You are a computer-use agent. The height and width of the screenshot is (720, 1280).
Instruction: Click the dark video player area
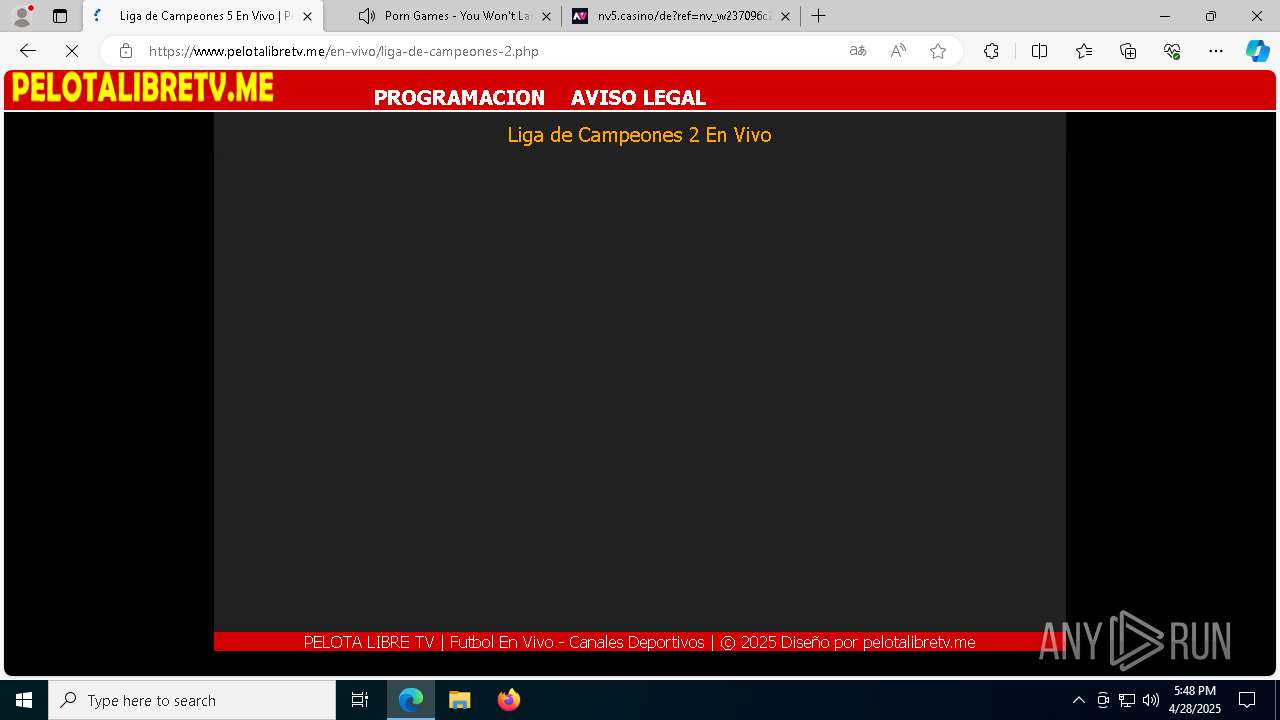click(639, 390)
